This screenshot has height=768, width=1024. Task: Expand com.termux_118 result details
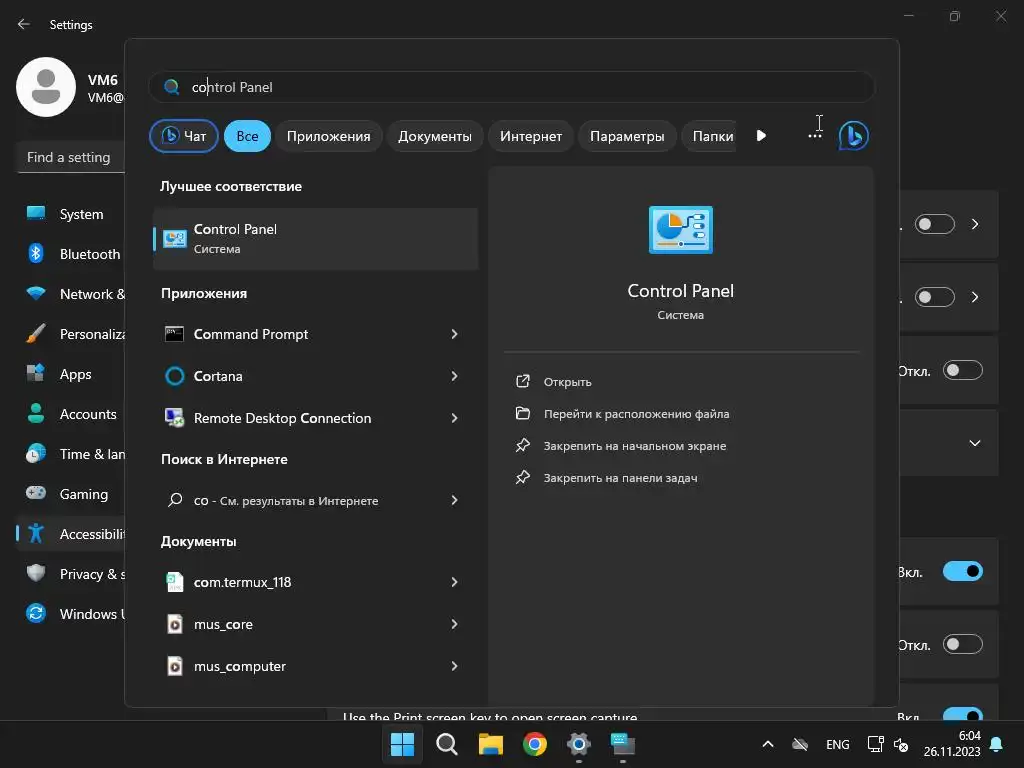point(455,582)
